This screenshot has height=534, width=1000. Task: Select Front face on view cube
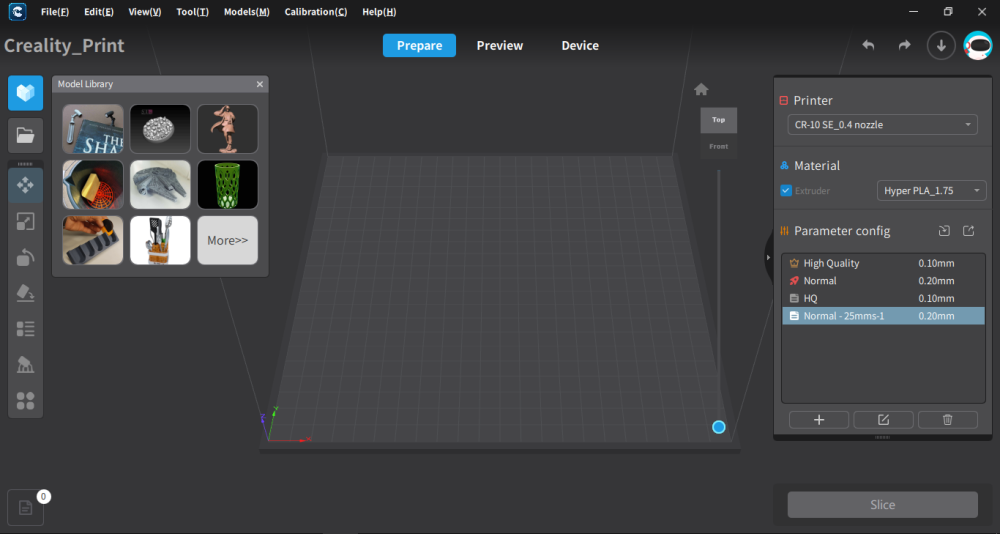coord(719,147)
